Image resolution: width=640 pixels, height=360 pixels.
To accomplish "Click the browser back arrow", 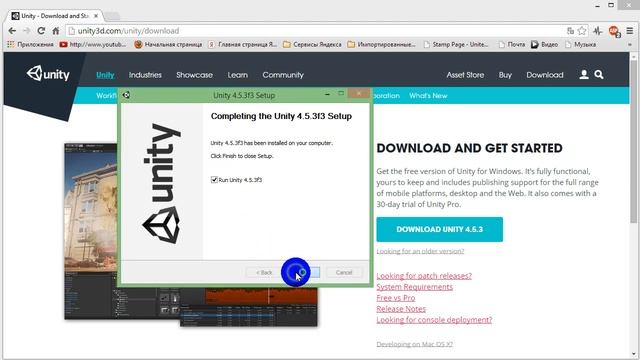I will (x=12, y=31).
